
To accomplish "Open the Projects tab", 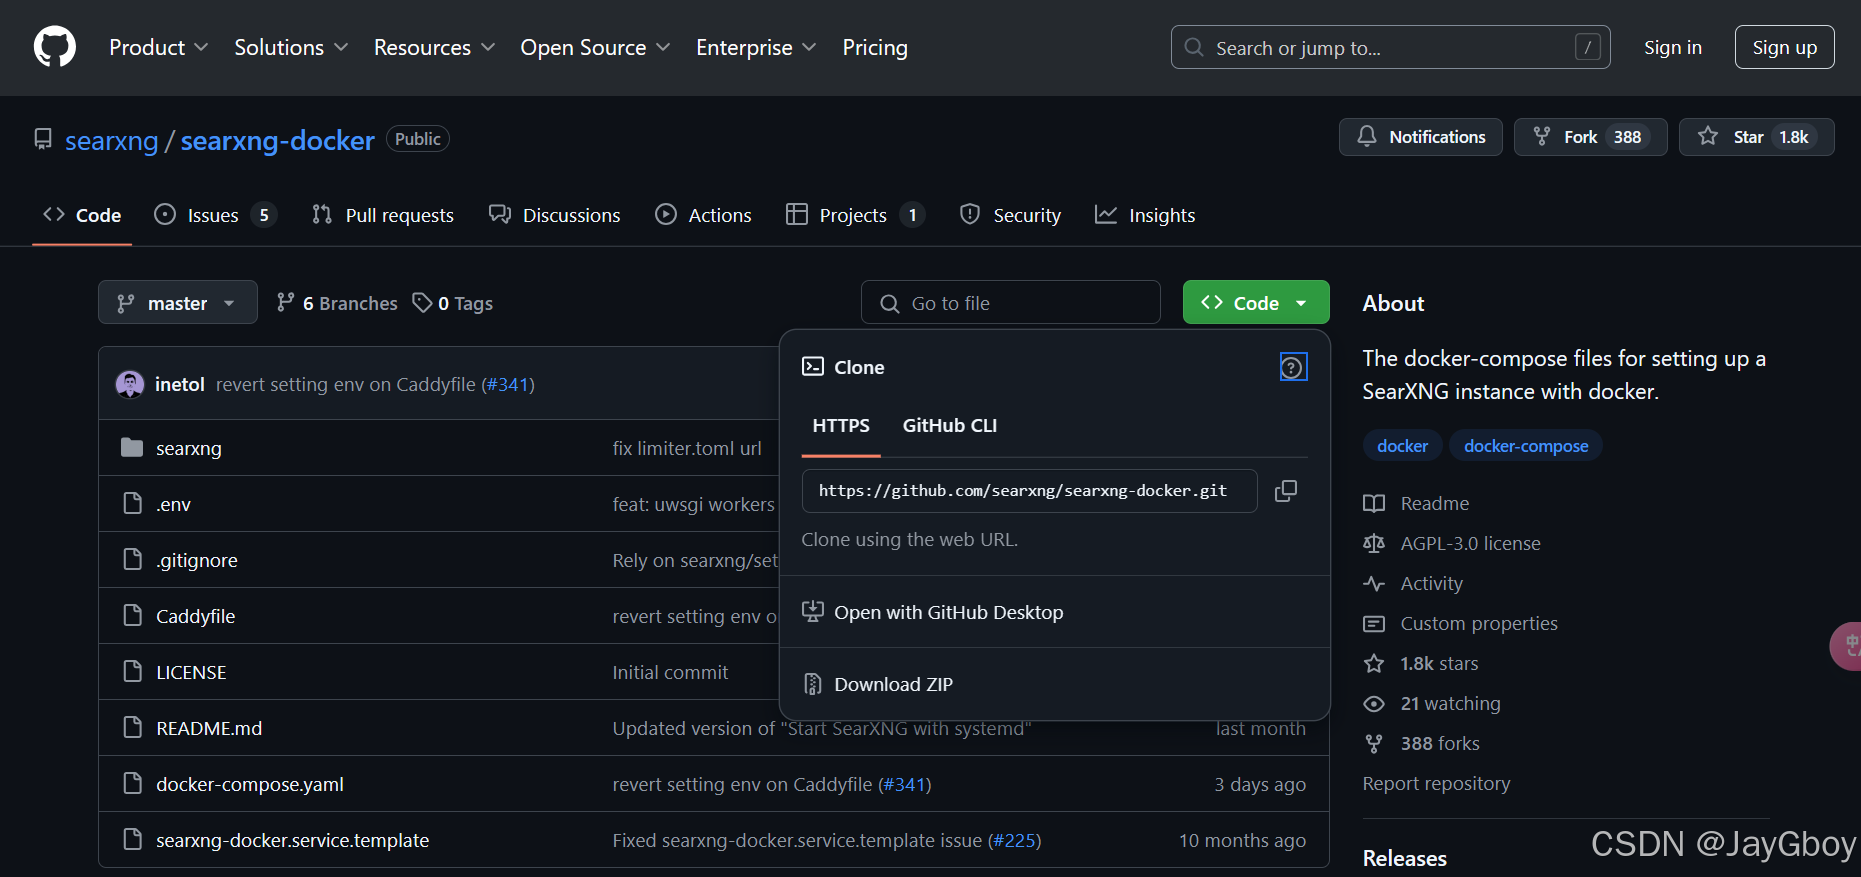I will coord(855,215).
